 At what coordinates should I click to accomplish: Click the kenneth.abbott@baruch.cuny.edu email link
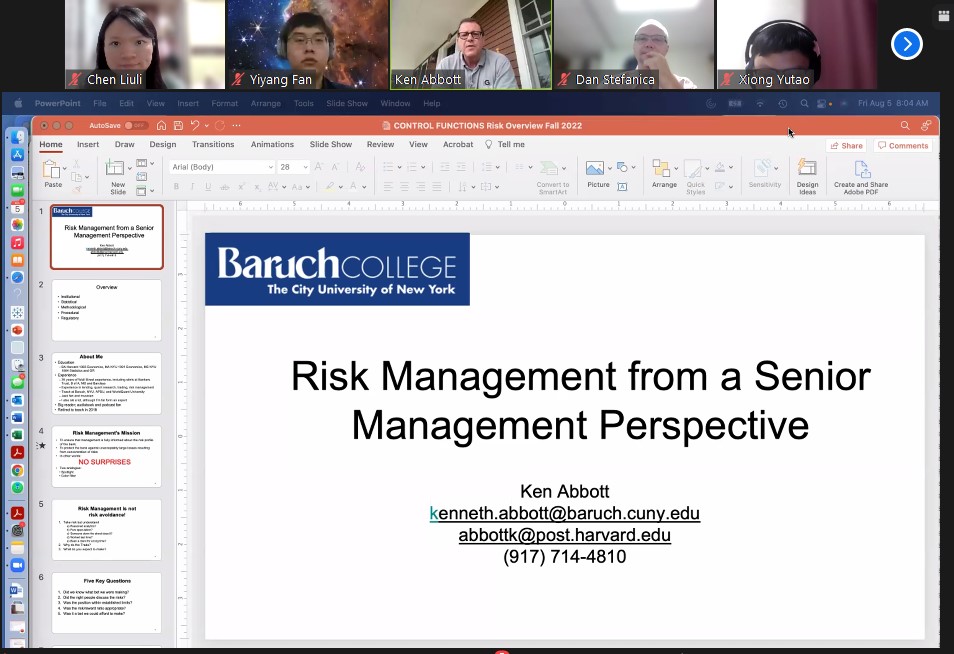click(565, 513)
